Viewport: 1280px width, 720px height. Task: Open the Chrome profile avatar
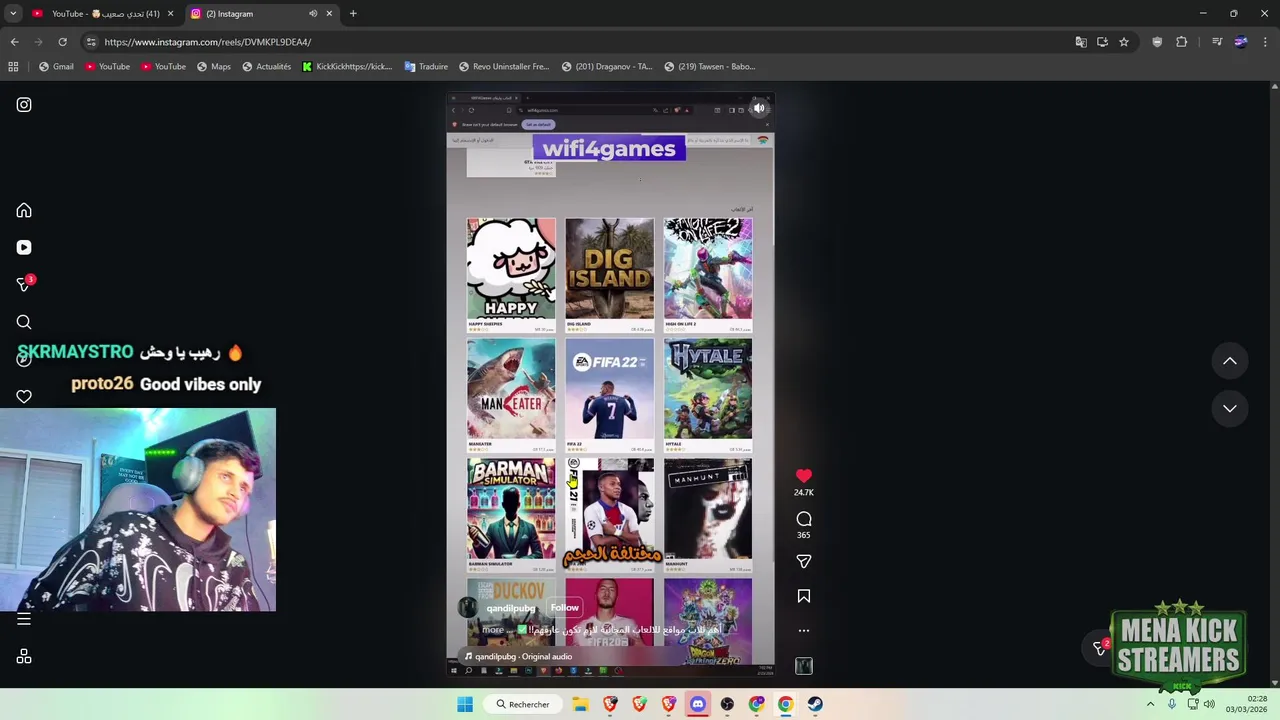pyautogui.click(x=1241, y=42)
